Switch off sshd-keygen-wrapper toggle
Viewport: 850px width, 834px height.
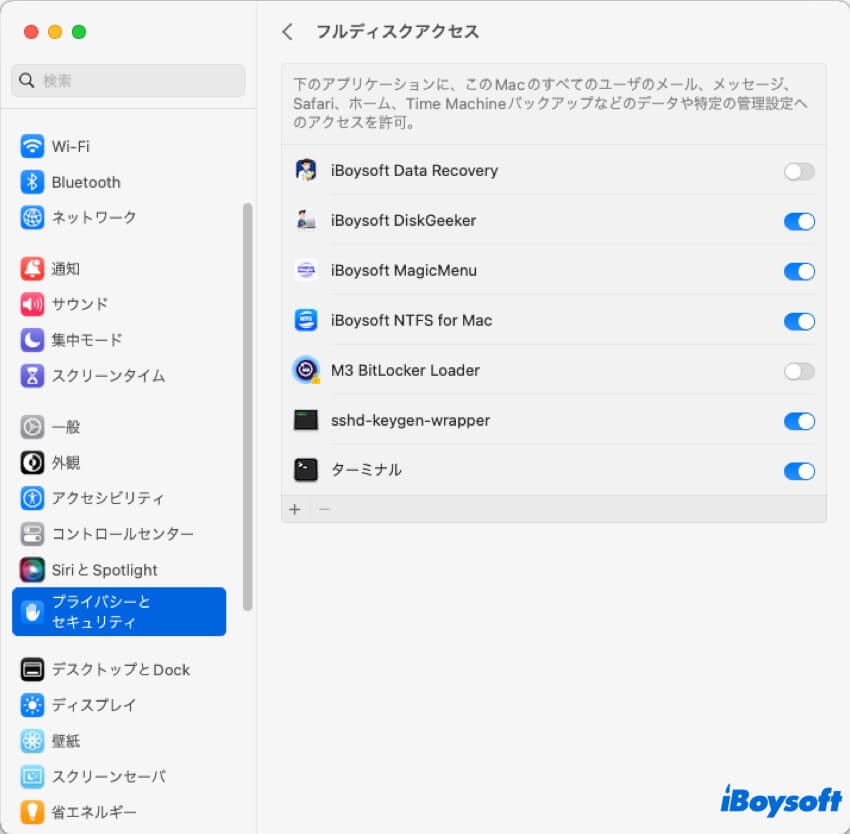tap(799, 421)
